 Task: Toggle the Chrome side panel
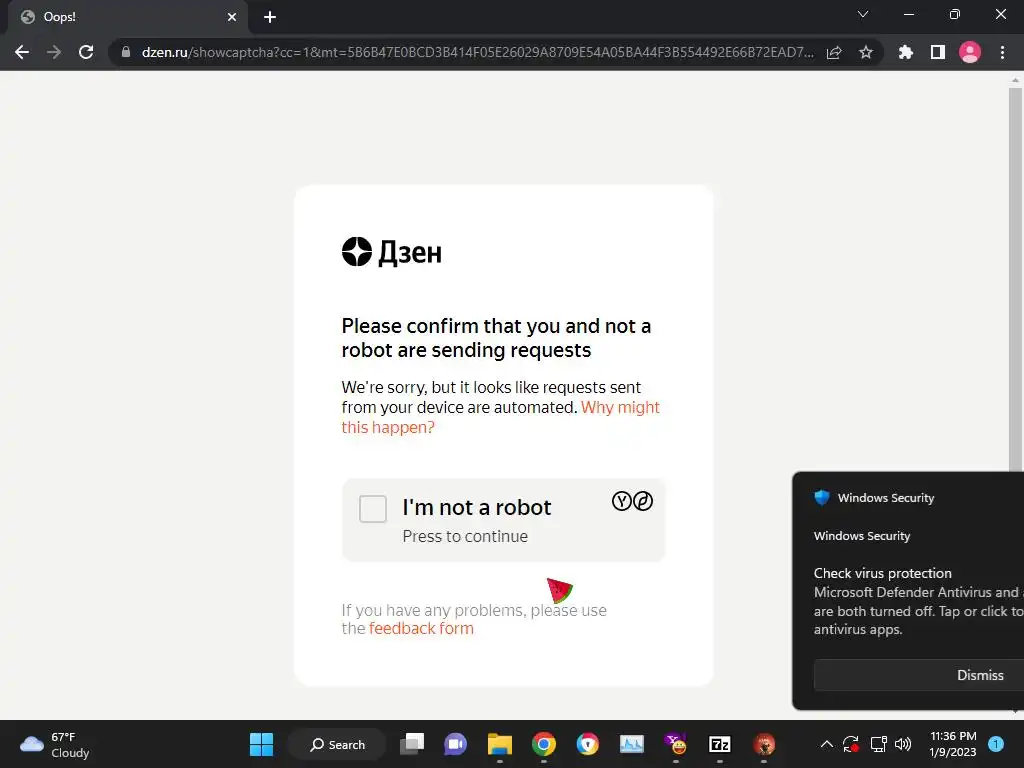click(938, 52)
